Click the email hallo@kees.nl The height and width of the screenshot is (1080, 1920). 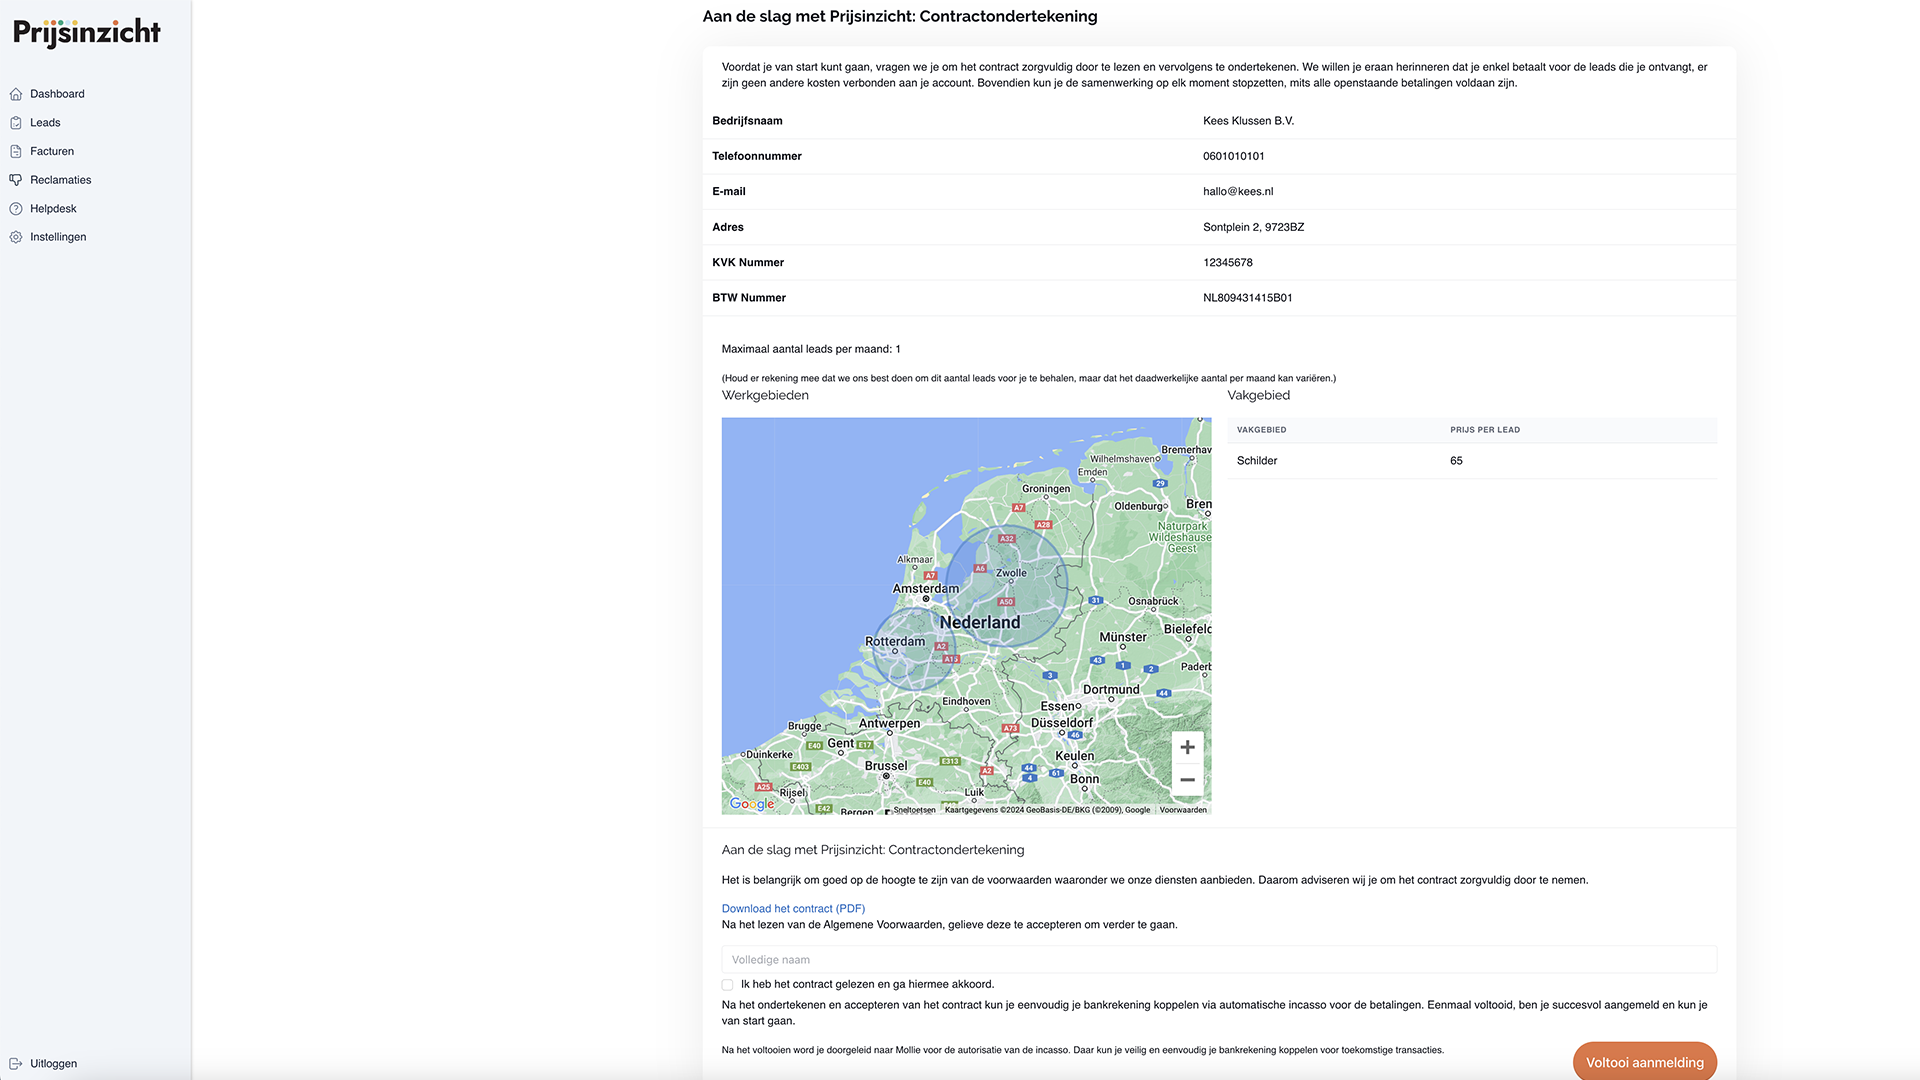1238,192
